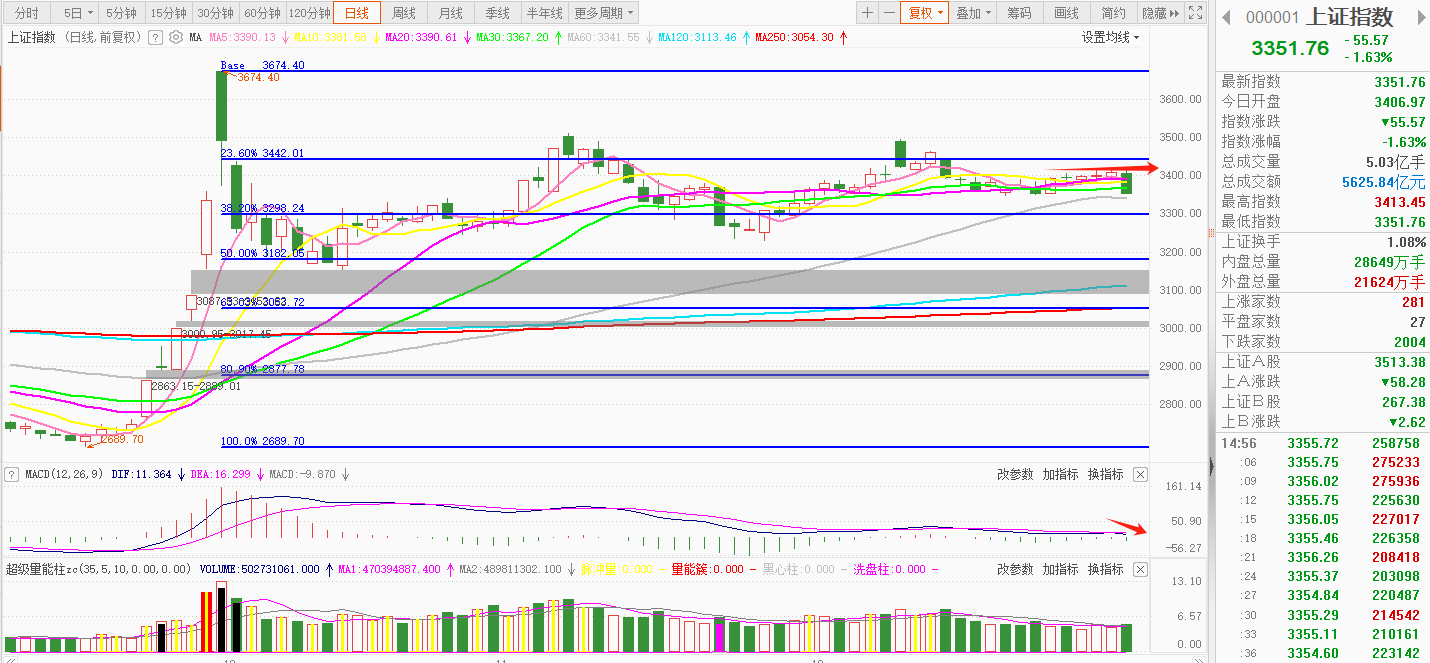
Task: Switch to 15分钟 chart tab
Action: click(168, 13)
